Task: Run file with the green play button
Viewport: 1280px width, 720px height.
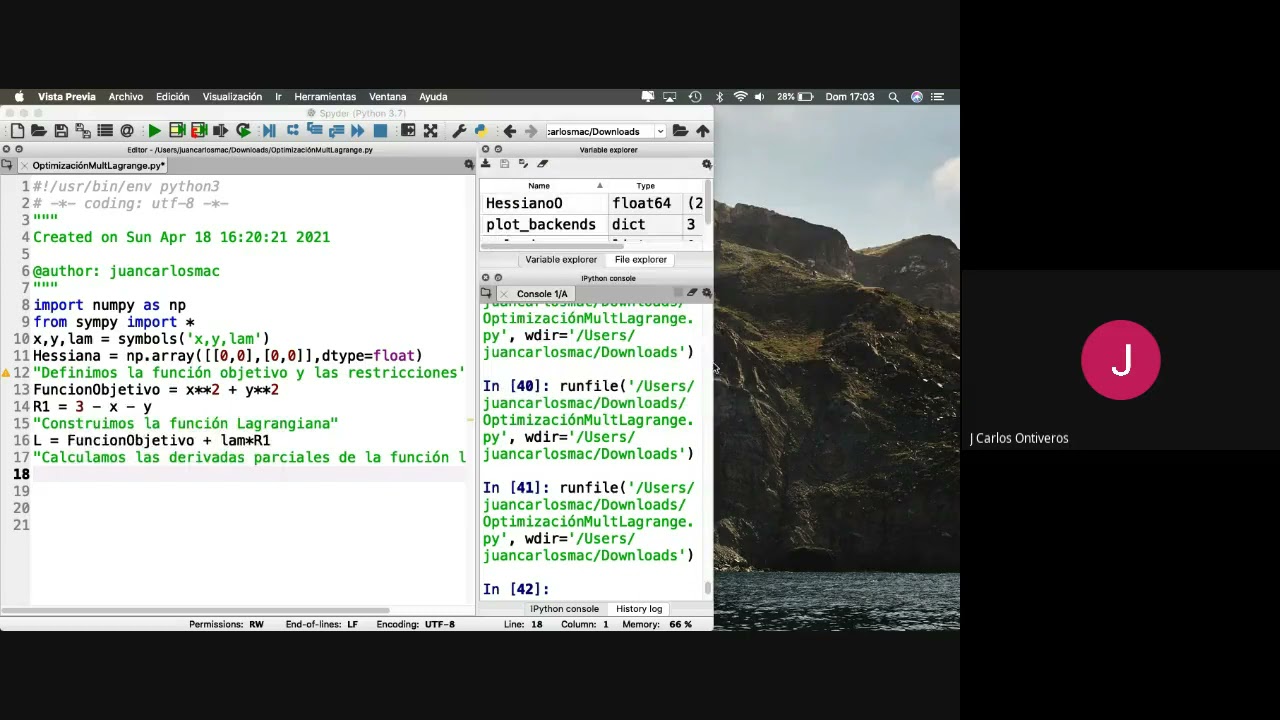Action: coord(154,131)
